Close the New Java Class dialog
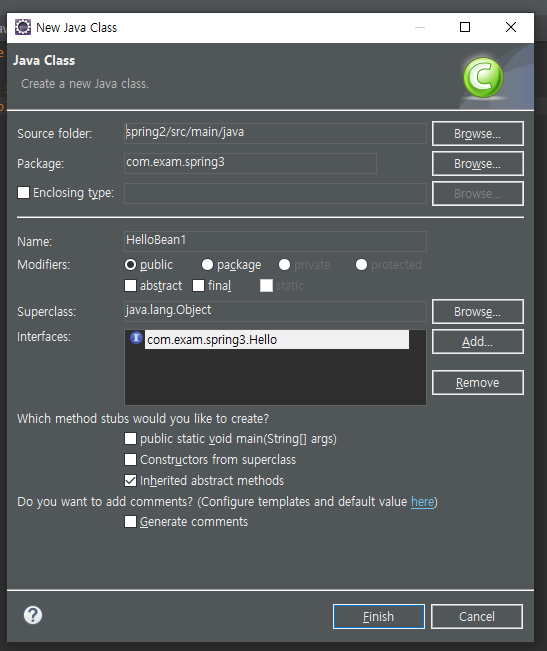Screen dimensions: 547x651 click(511, 27)
